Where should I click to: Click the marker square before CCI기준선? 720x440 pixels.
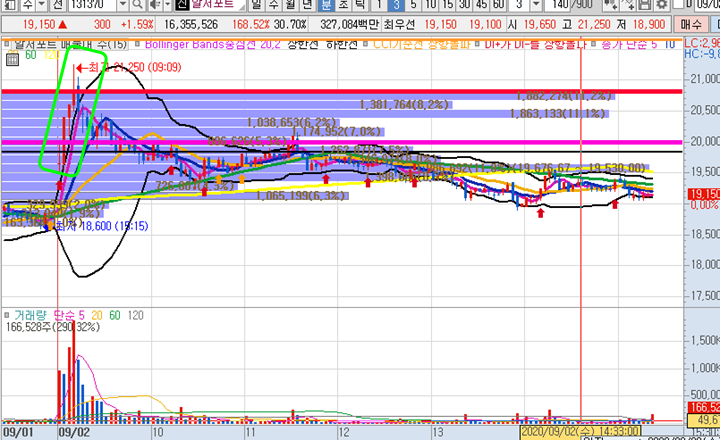pos(366,44)
